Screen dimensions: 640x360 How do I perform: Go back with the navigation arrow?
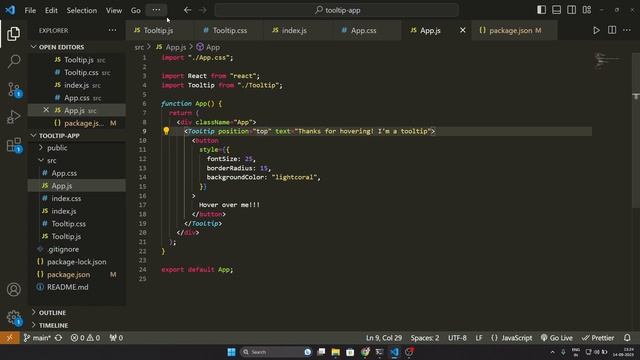click(187, 10)
